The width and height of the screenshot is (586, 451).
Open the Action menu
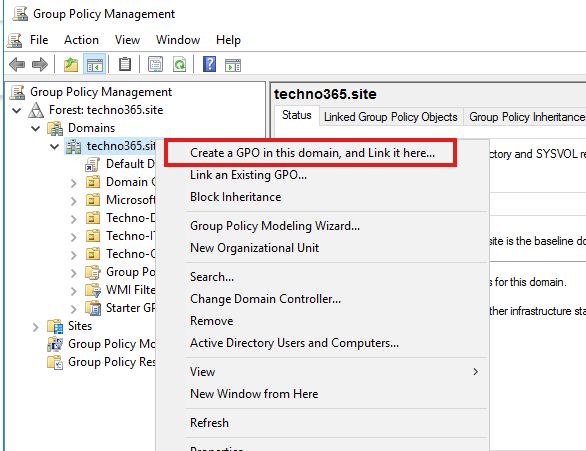pos(81,40)
